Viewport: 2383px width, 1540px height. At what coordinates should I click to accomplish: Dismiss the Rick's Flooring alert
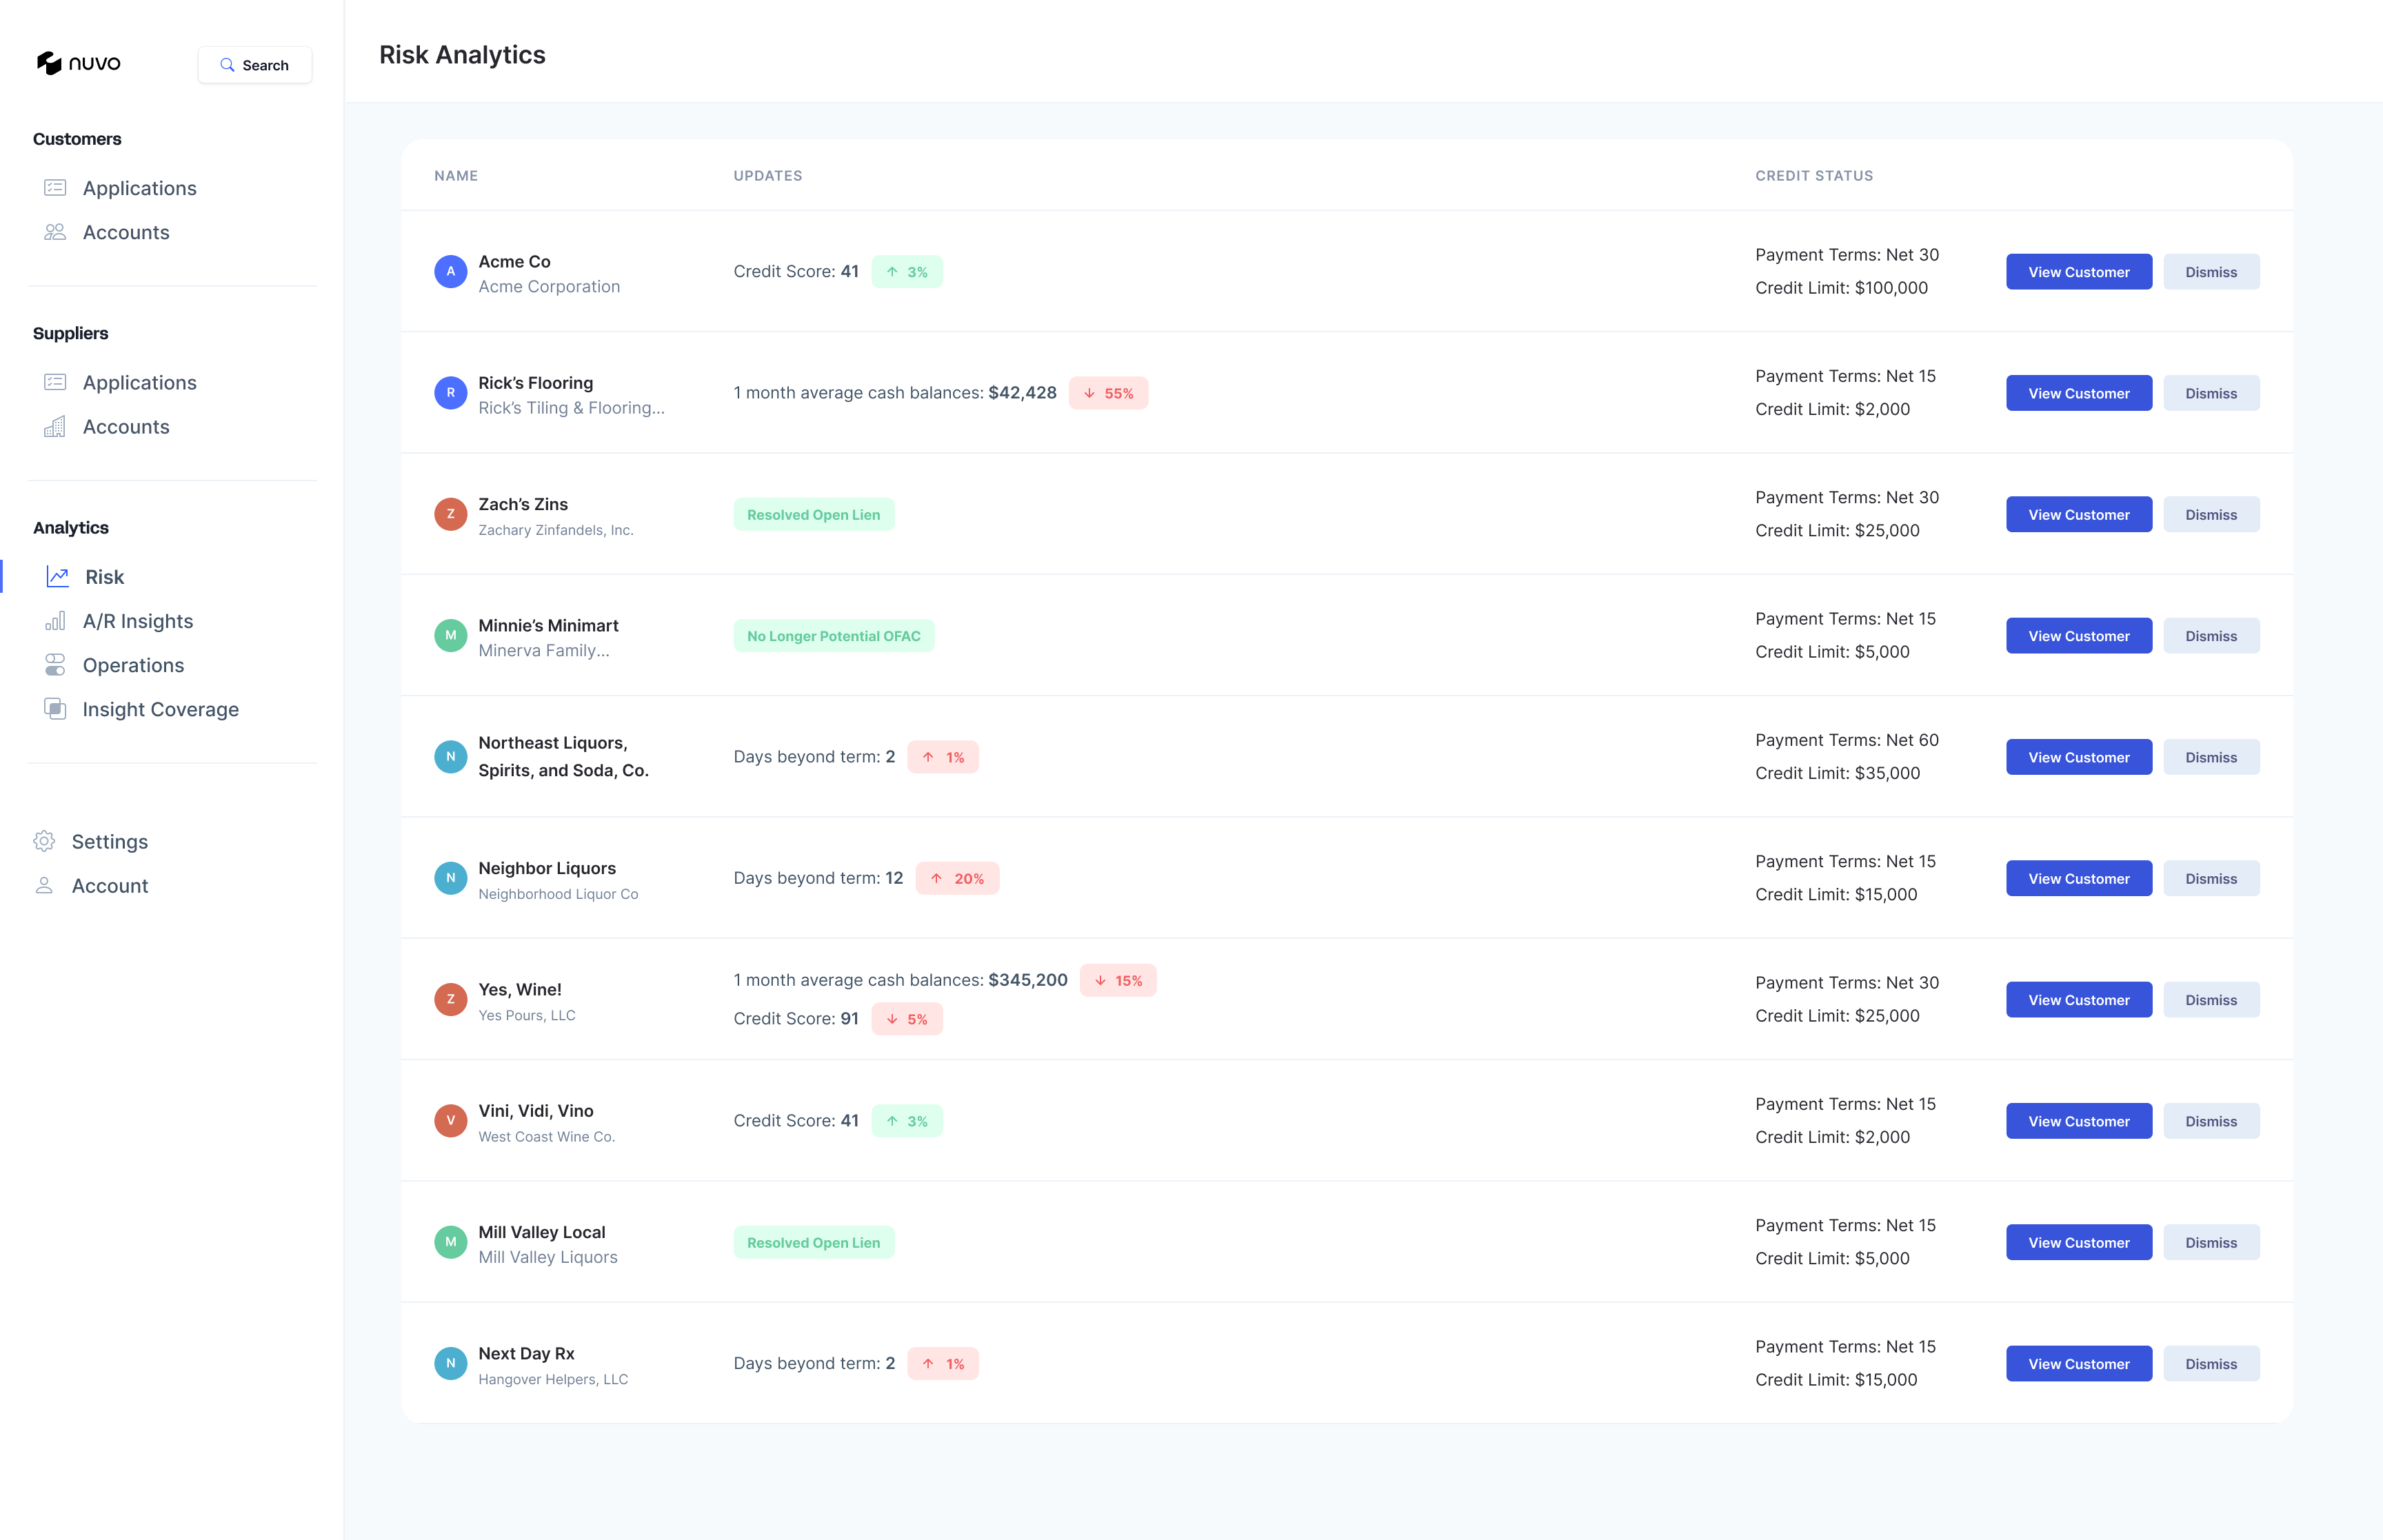pos(2210,393)
